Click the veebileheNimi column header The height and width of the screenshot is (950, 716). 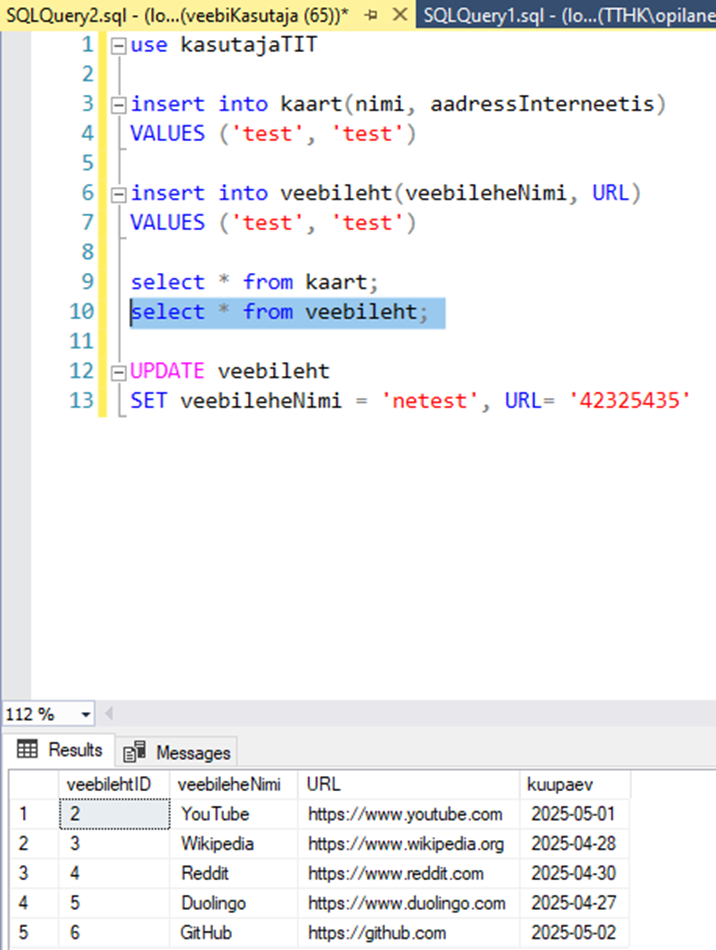[229, 783]
